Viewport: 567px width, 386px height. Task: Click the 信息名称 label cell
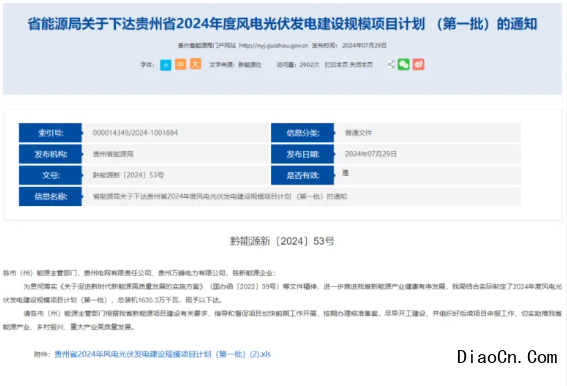click(x=50, y=196)
